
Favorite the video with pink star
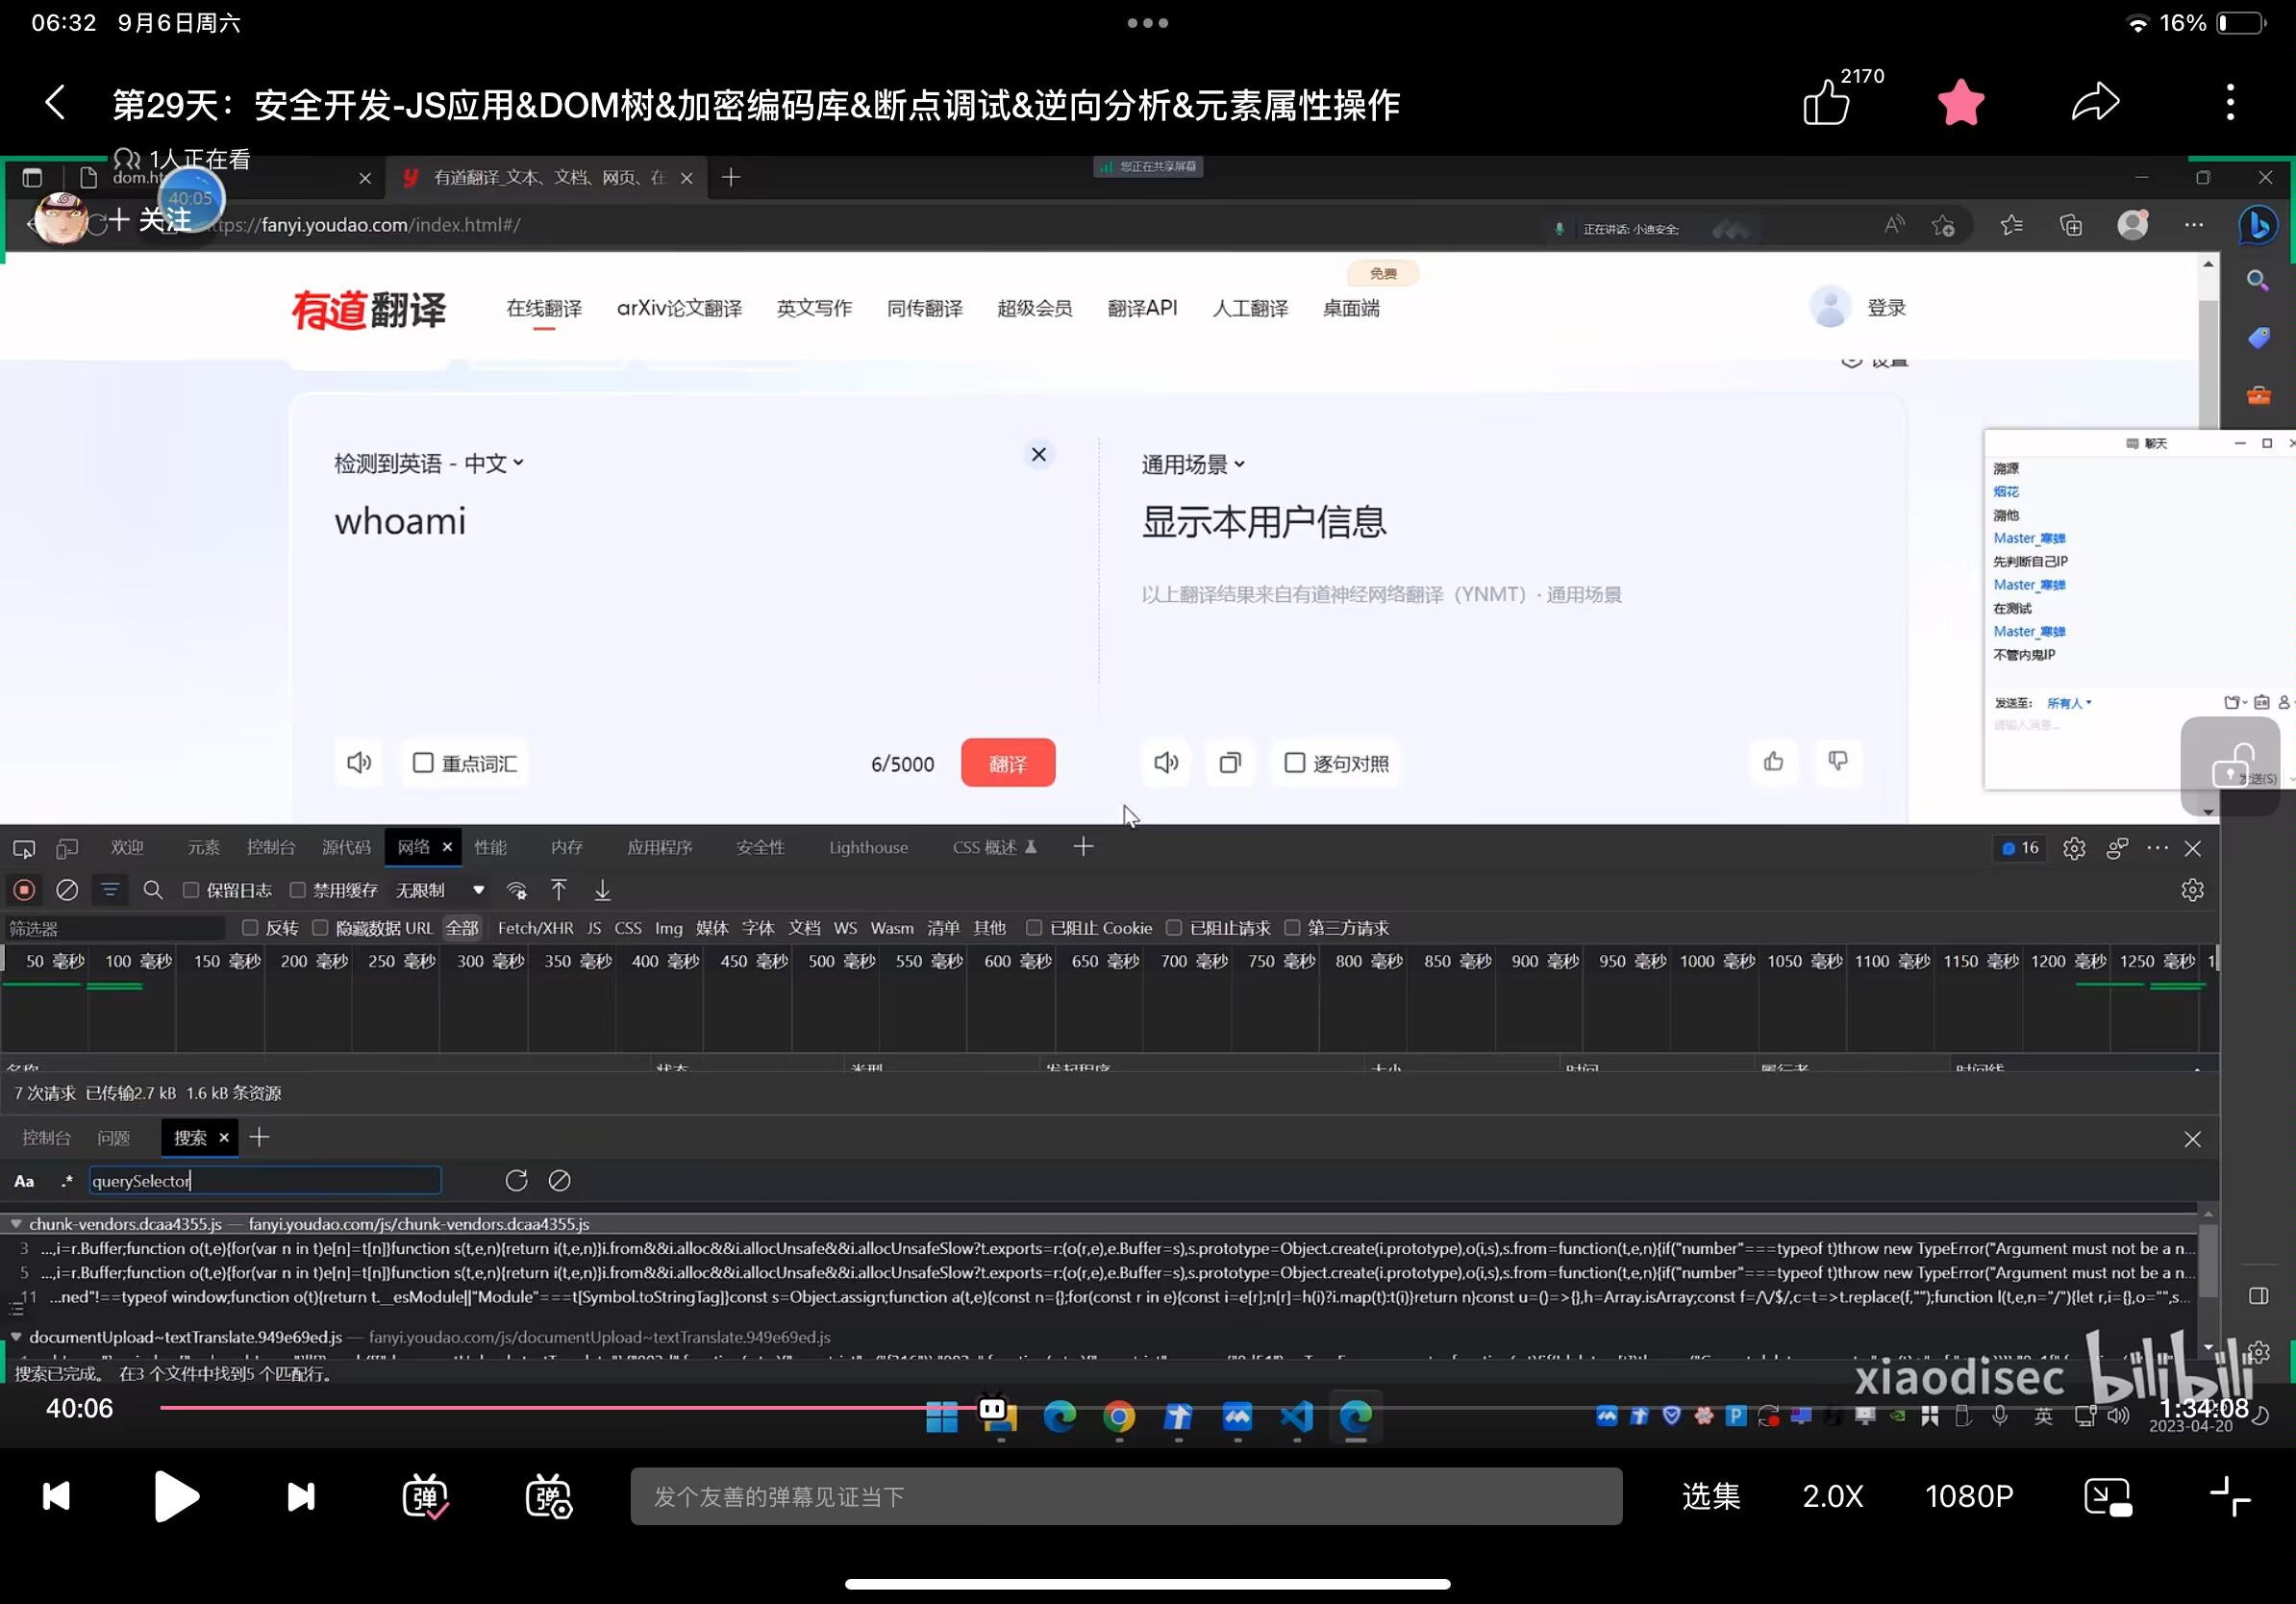coord(1960,102)
